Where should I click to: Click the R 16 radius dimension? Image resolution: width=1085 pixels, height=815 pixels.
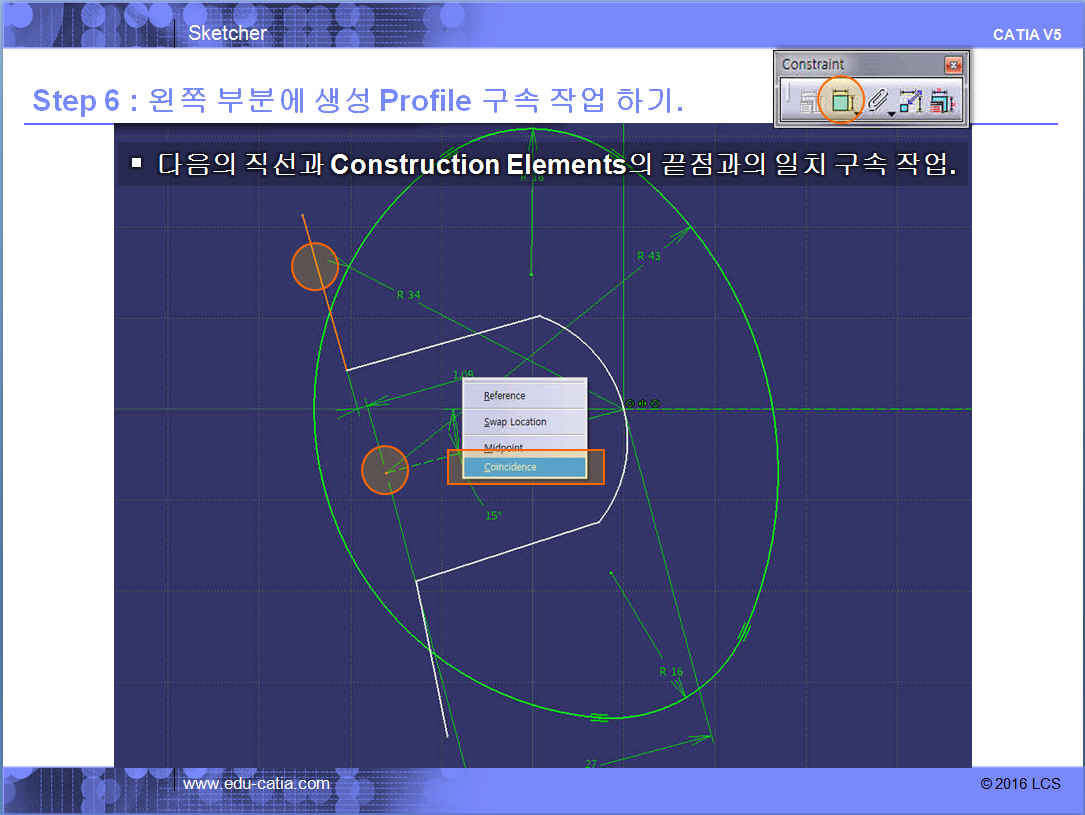pyautogui.click(x=670, y=671)
